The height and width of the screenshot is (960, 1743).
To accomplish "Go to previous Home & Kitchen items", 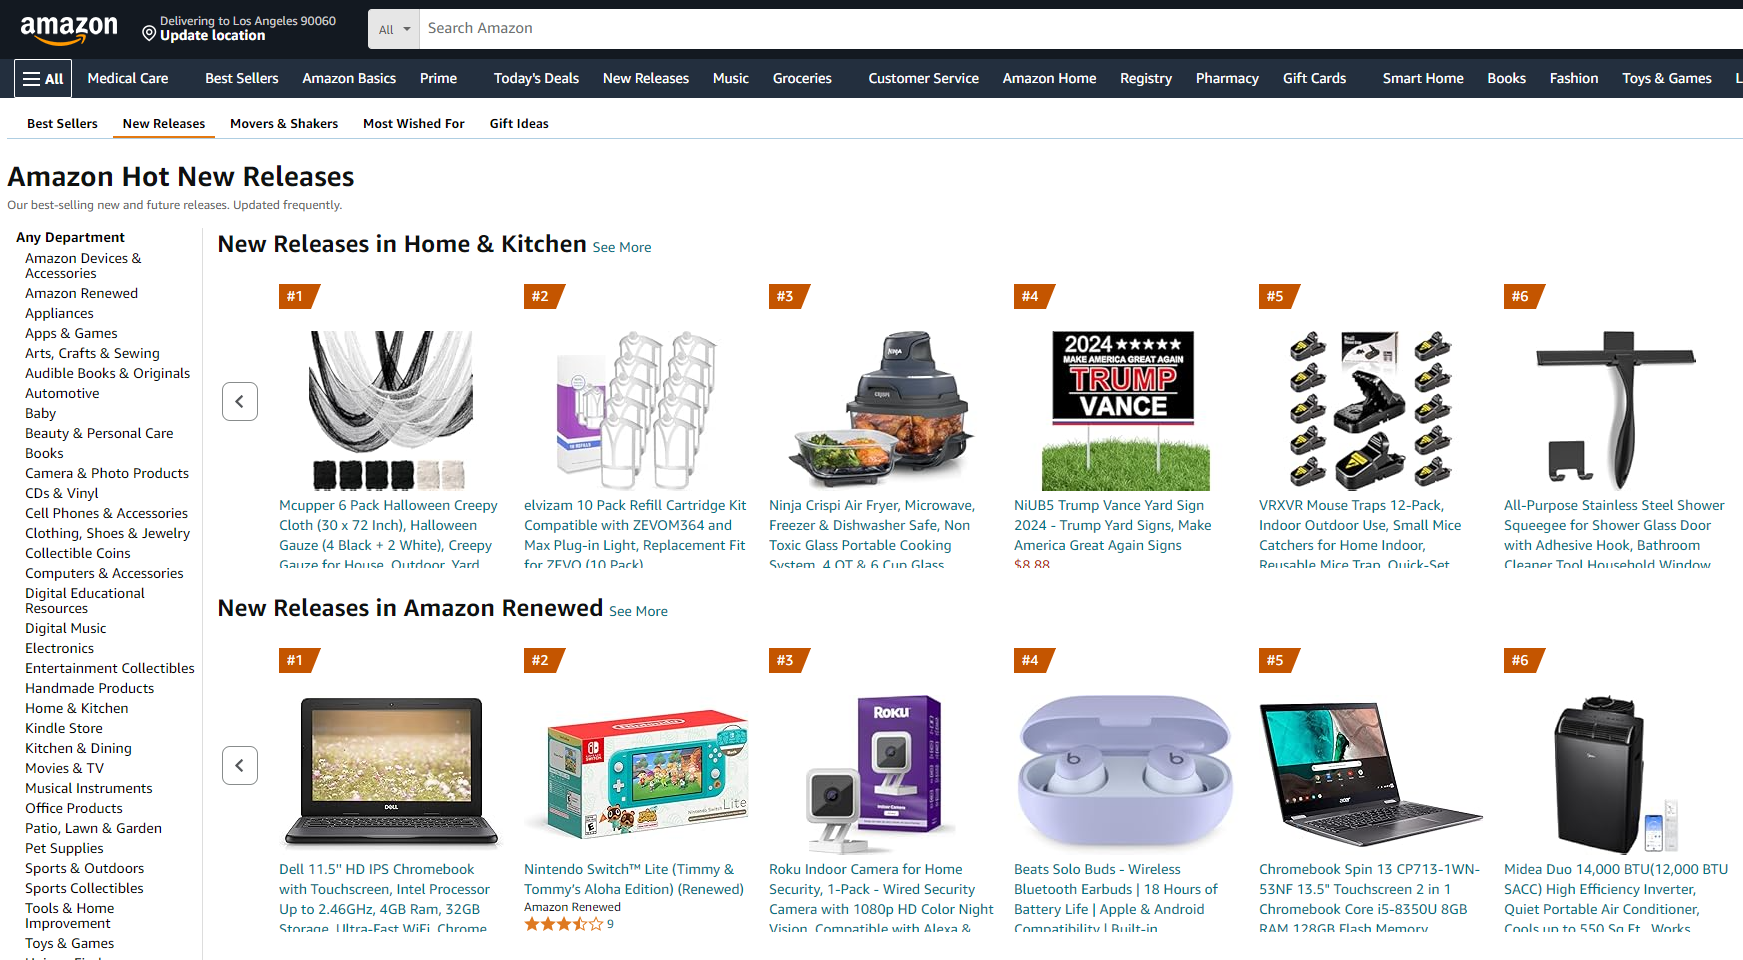I will point(240,401).
